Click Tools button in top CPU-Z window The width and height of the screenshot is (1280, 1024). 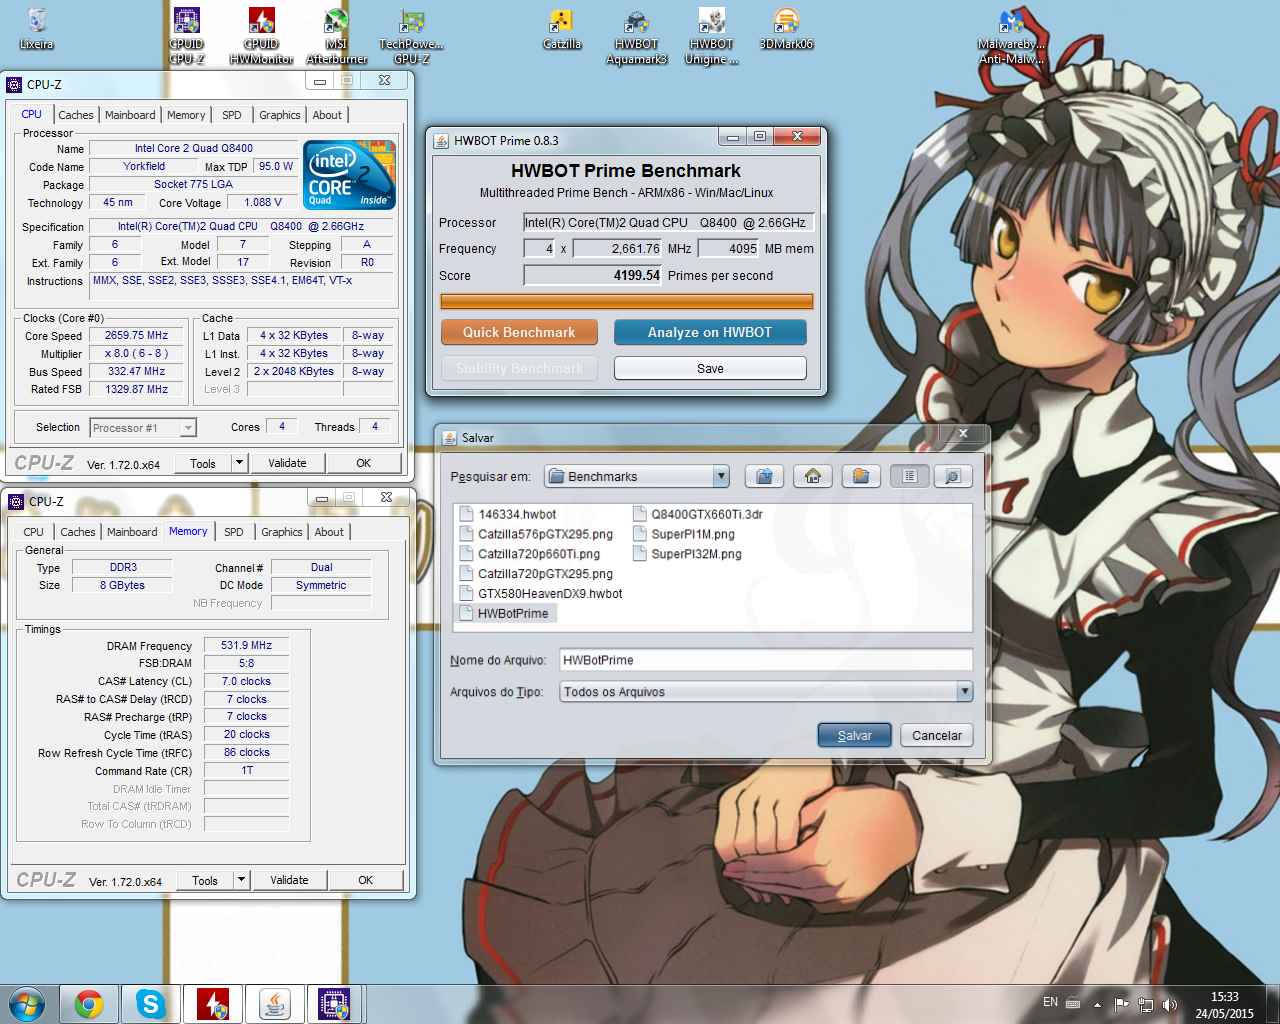pos(203,463)
